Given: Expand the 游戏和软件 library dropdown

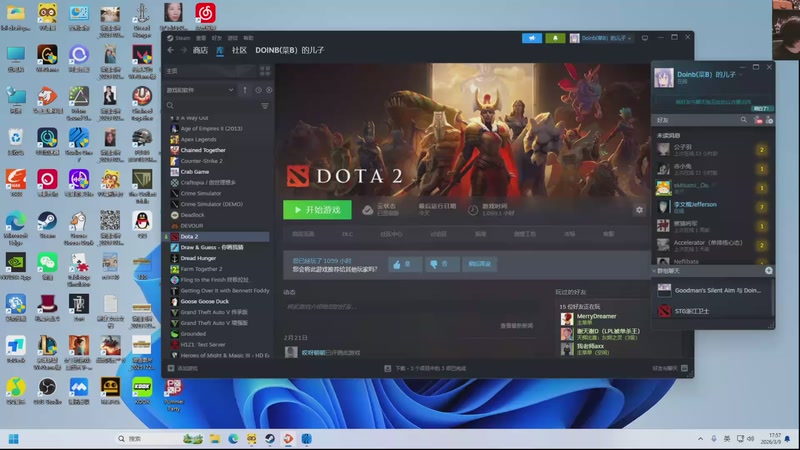Looking at the screenshot, I should coord(199,90).
